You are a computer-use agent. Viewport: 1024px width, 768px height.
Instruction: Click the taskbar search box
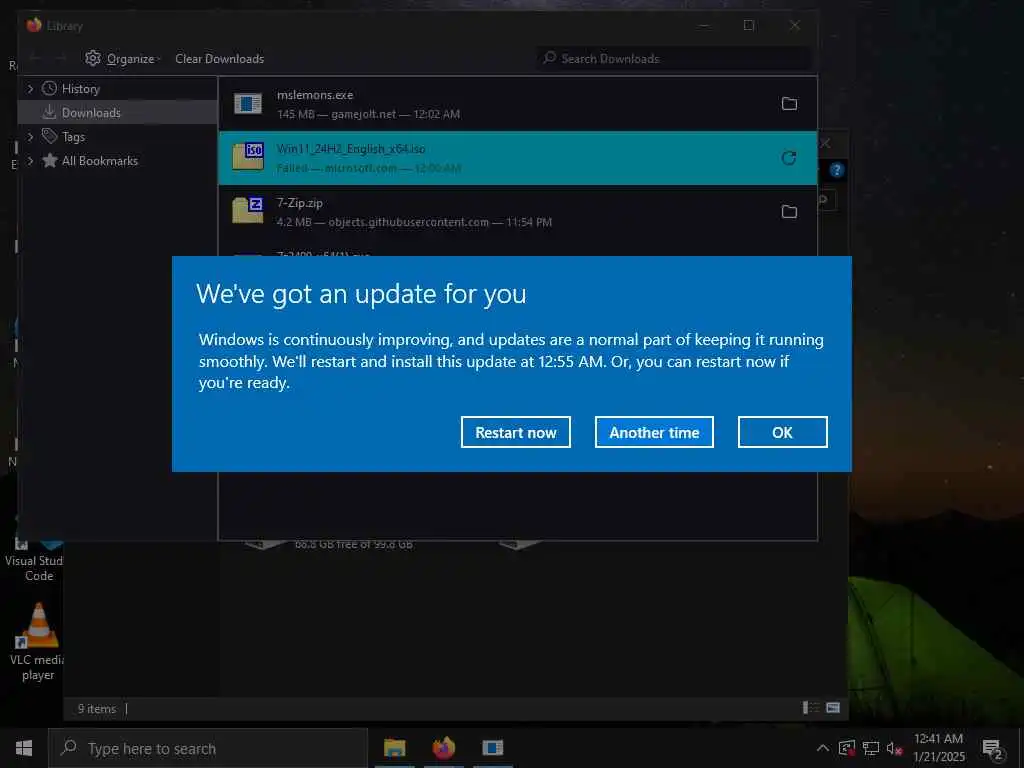click(208, 748)
